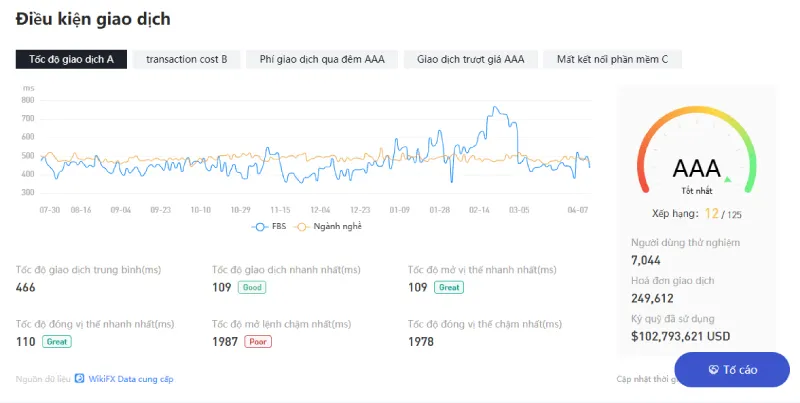Click the Tốc độ mở lệnh chậm nhất label
The width and height of the screenshot is (800, 403).
[x=282, y=324]
